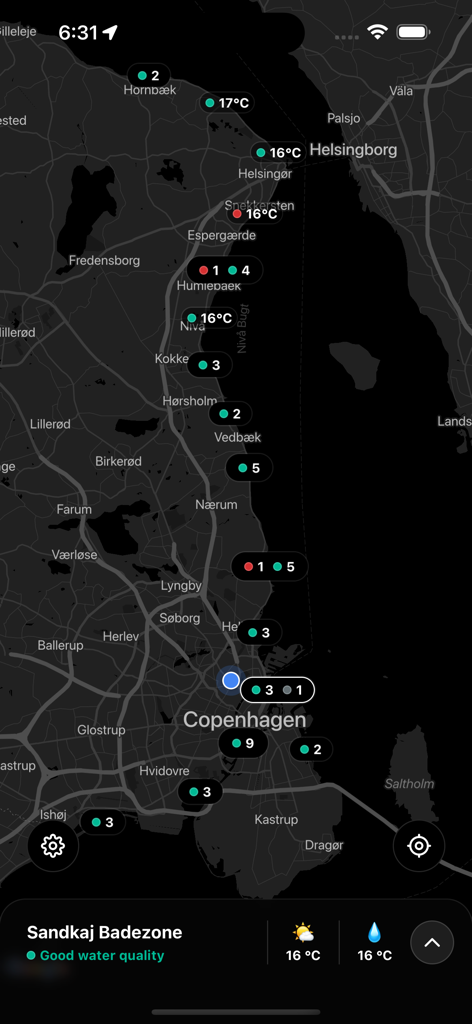Tap the Ballerup map label
Image resolution: width=472 pixels, height=1024 pixels.
point(61,645)
